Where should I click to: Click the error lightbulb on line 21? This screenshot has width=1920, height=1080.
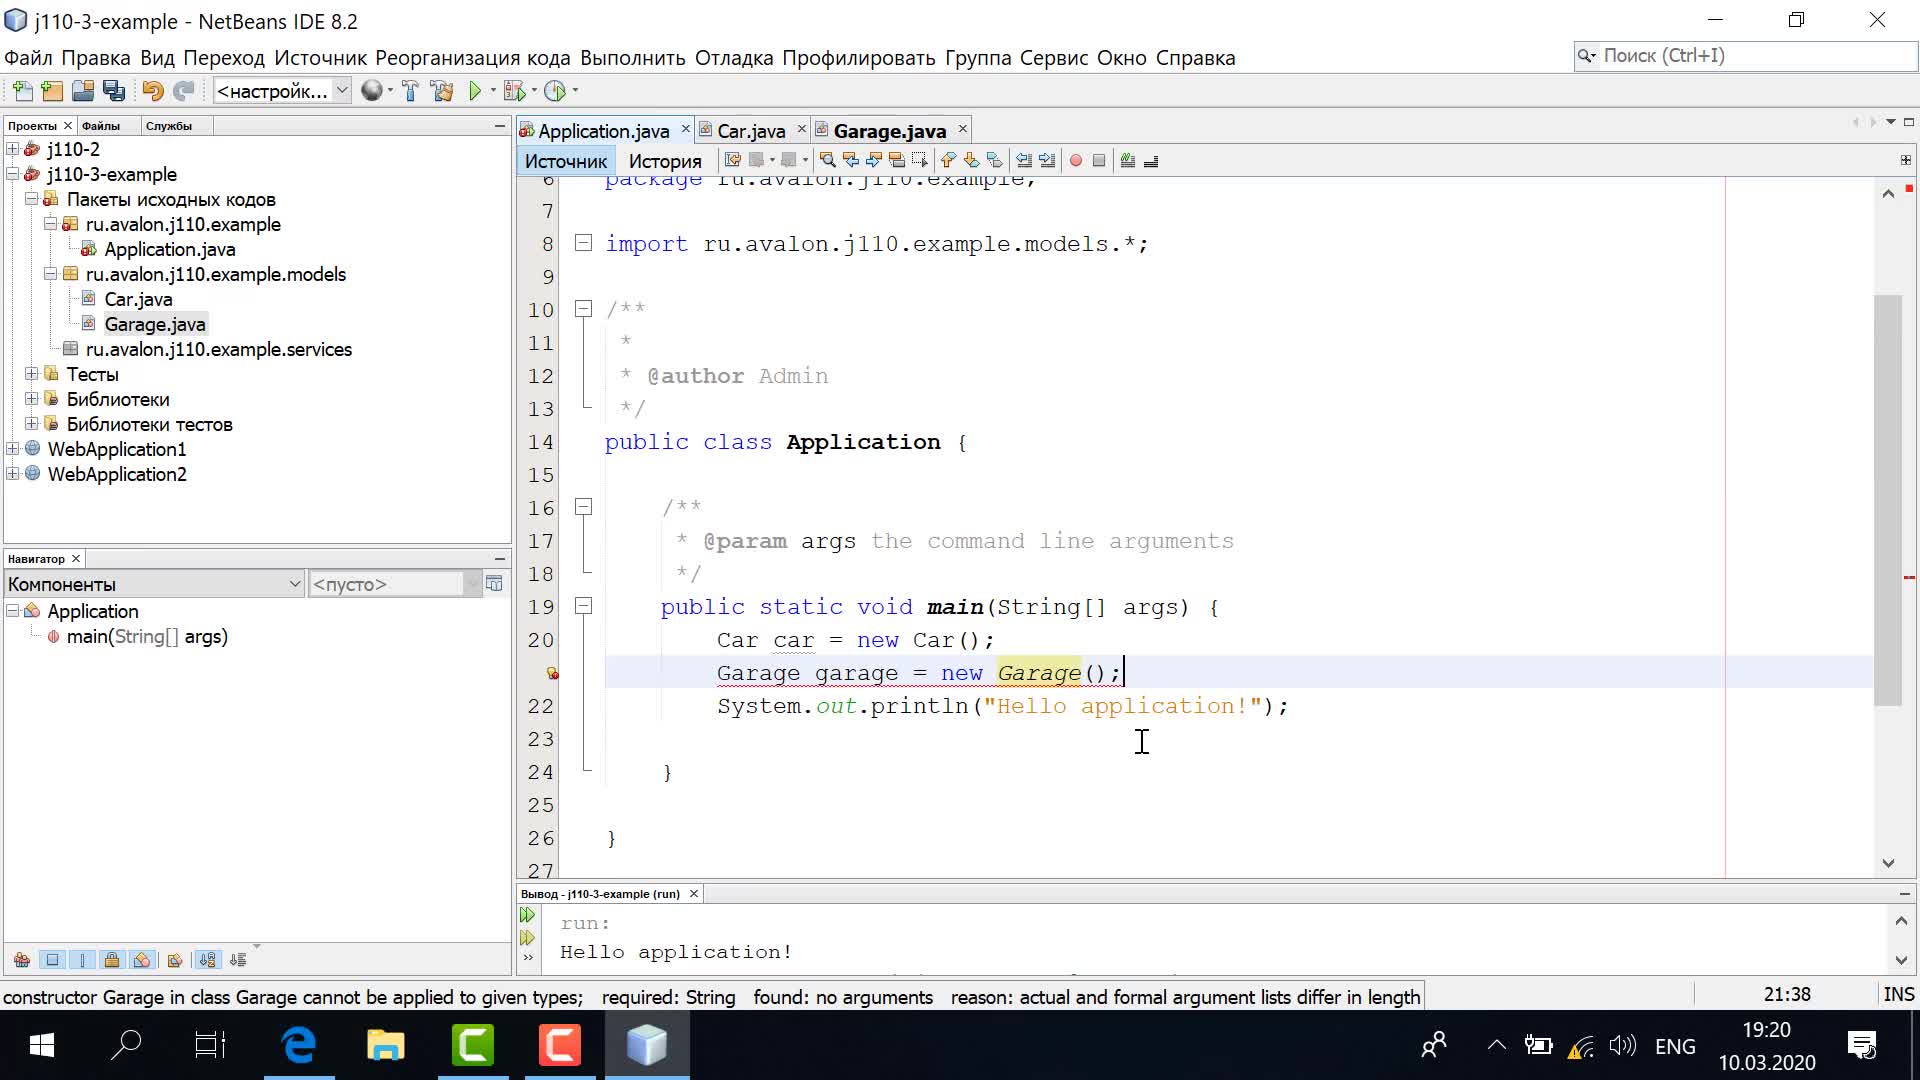(x=552, y=673)
